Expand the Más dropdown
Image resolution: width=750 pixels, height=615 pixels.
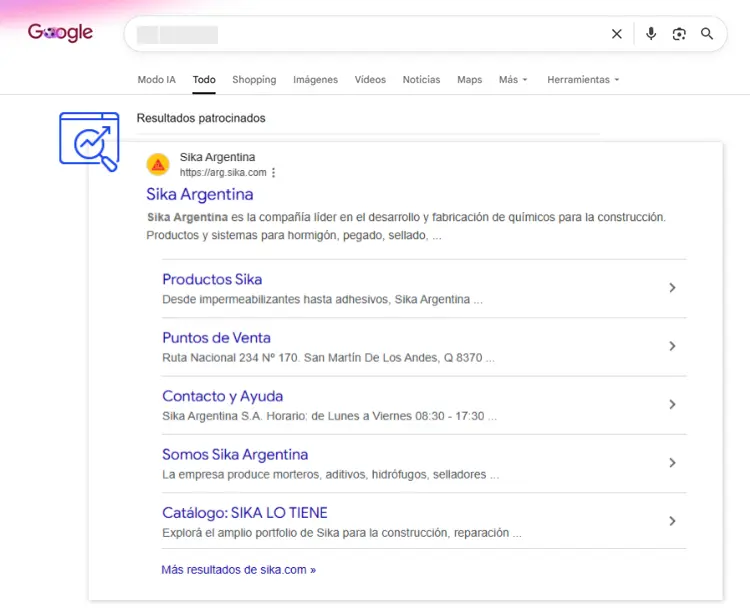(x=513, y=79)
